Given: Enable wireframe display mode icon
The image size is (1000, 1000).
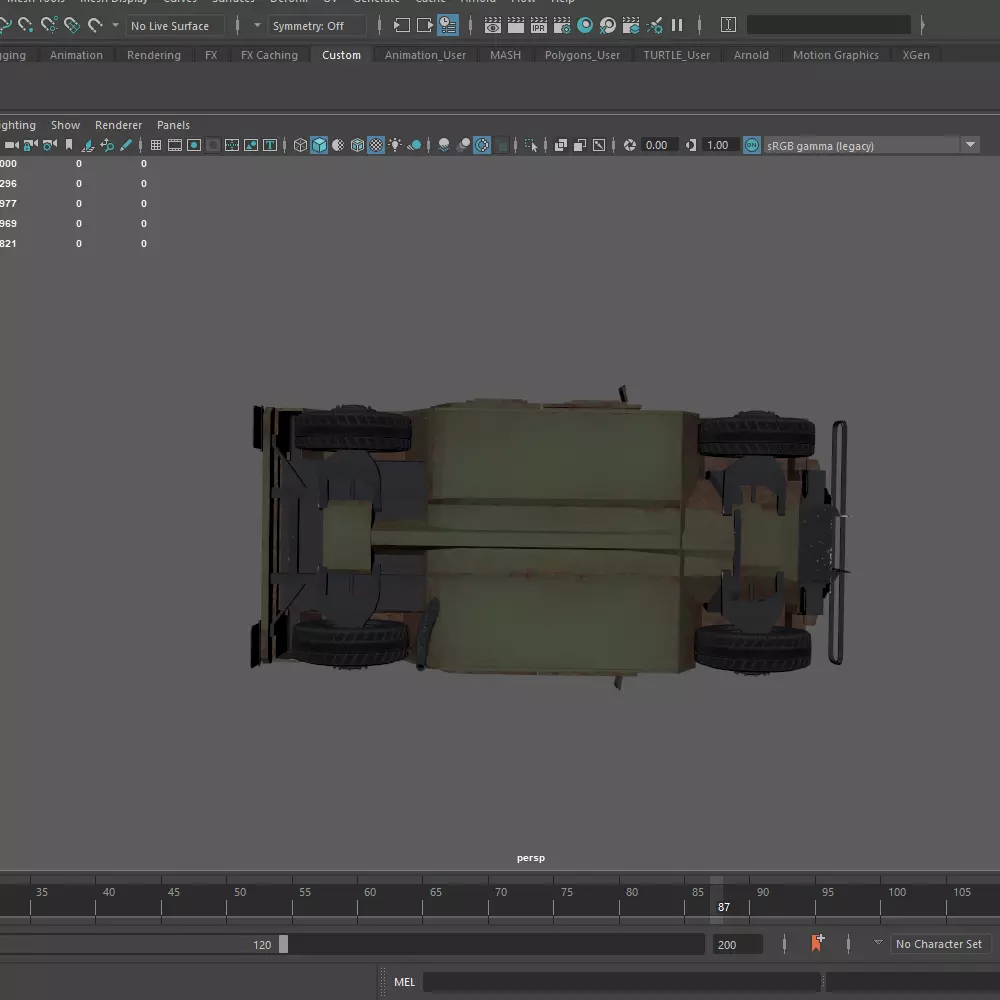Looking at the screenshot, I should [300, 145].
